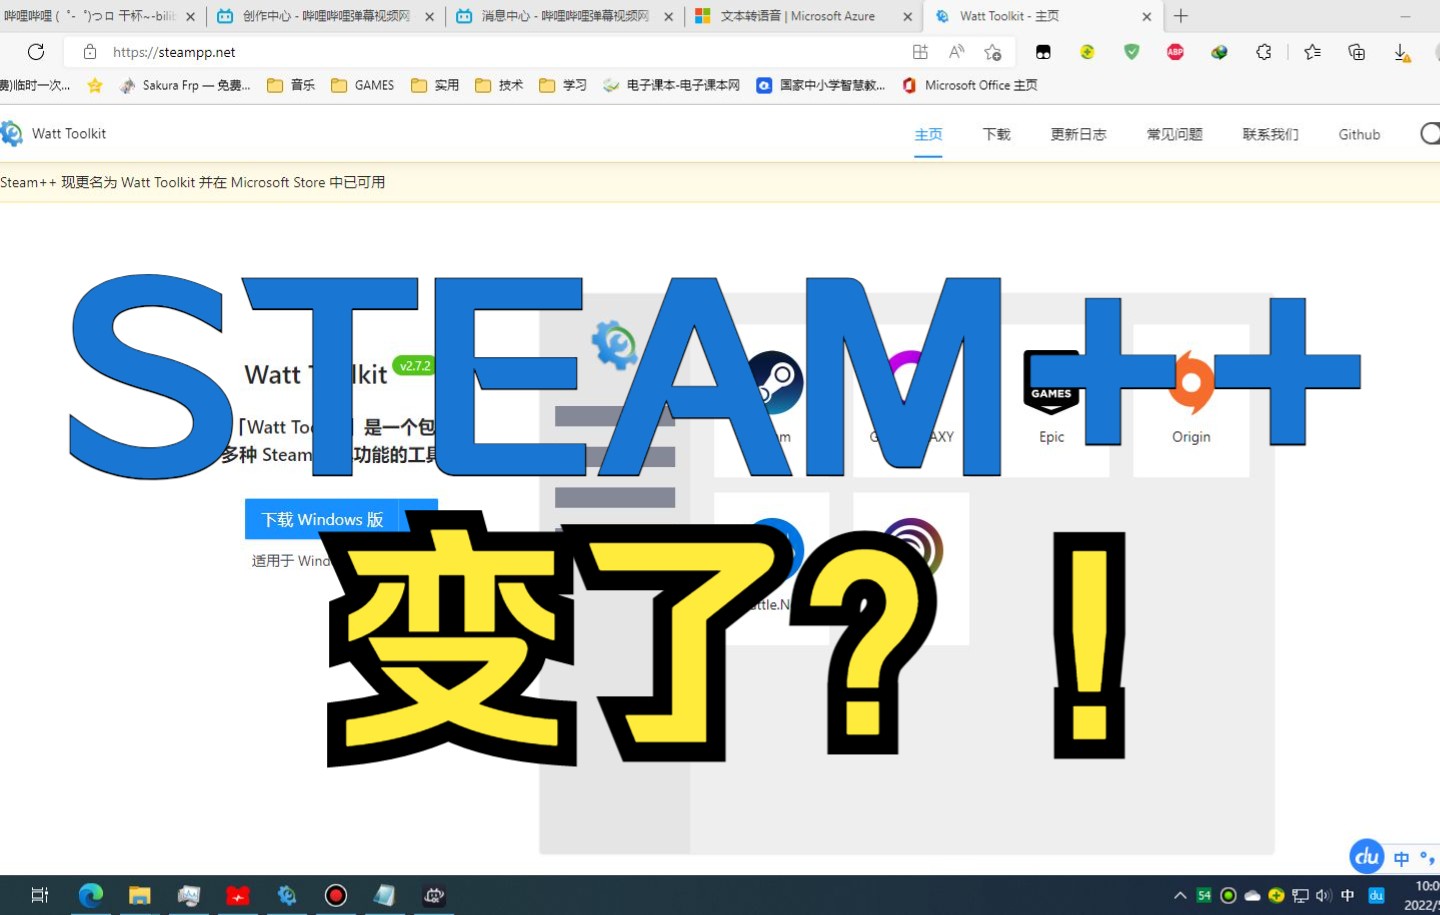
Task: Open the red record app in the taskbar
Action: (x=336, y=895)
